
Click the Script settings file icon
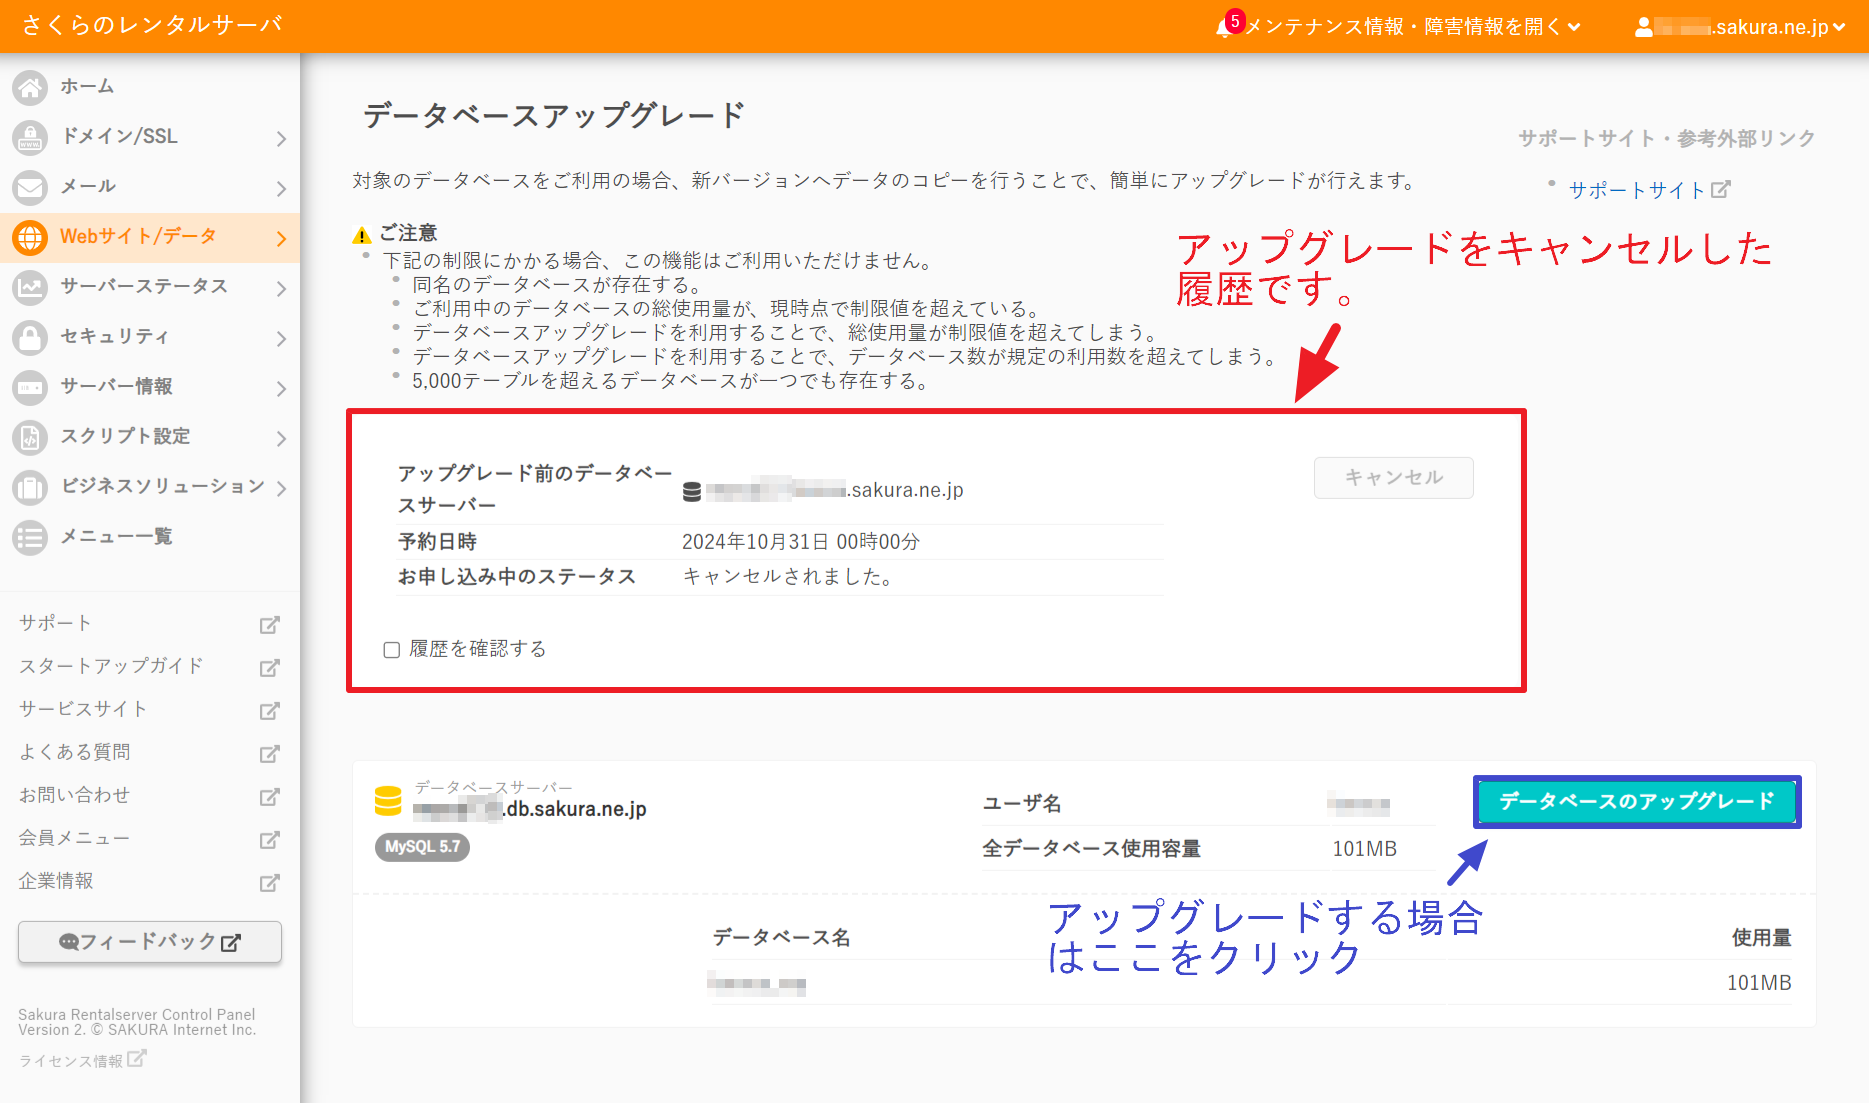tap(30, 437)
